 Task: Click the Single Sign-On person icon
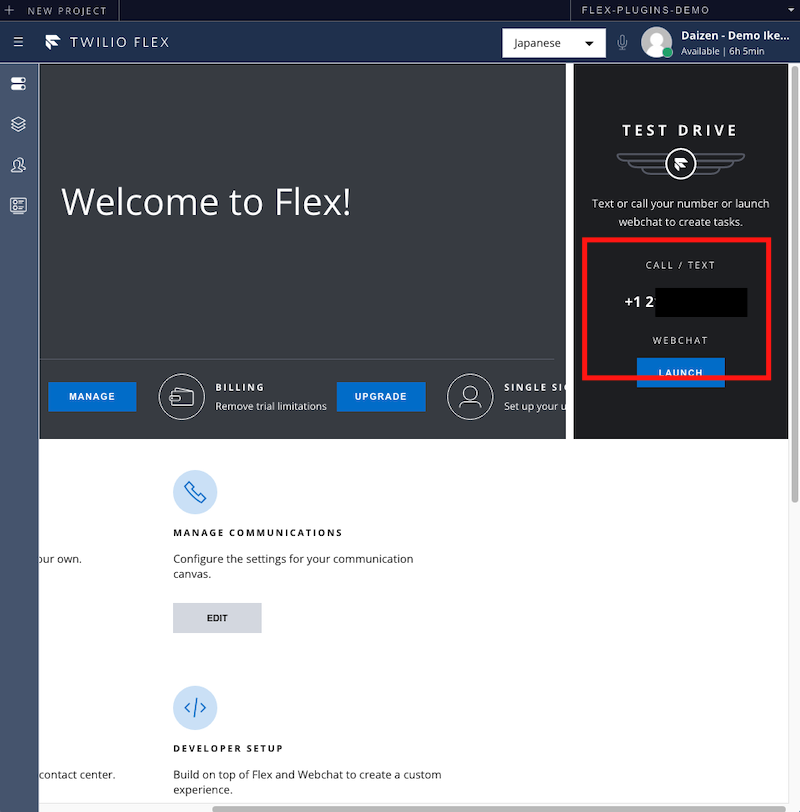point(470,397)
